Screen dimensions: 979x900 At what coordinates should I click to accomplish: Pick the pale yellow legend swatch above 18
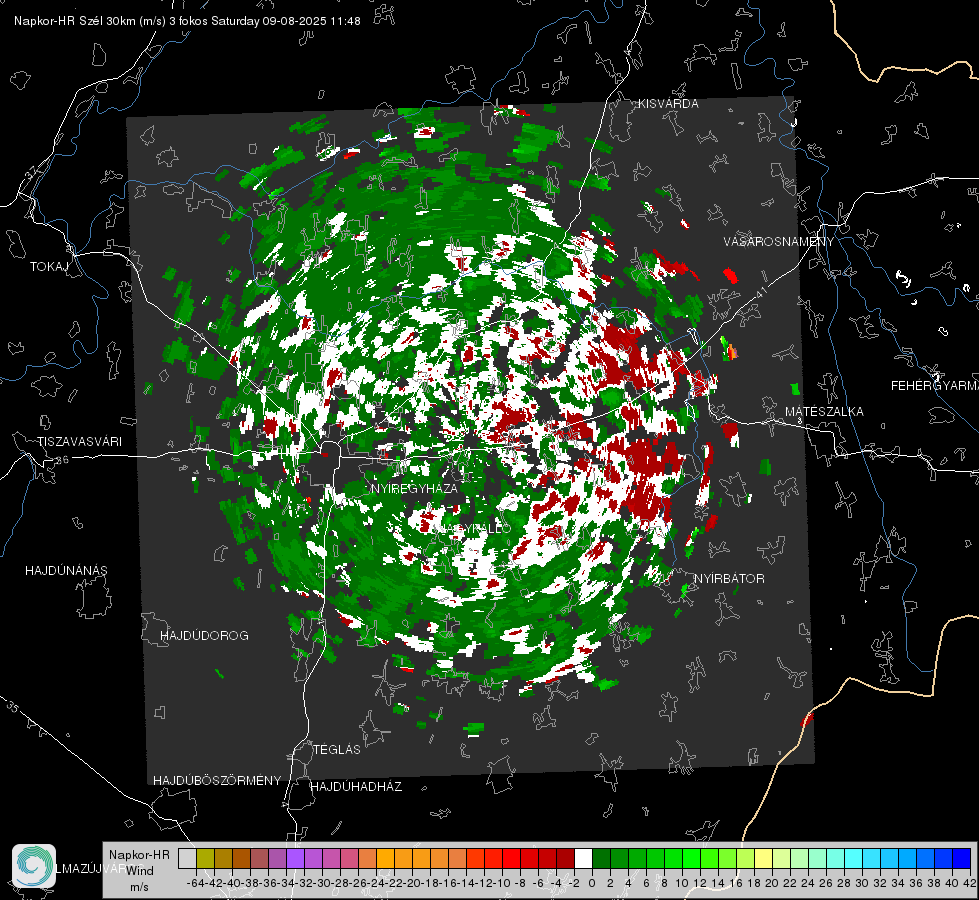click(x=763, y=858)
